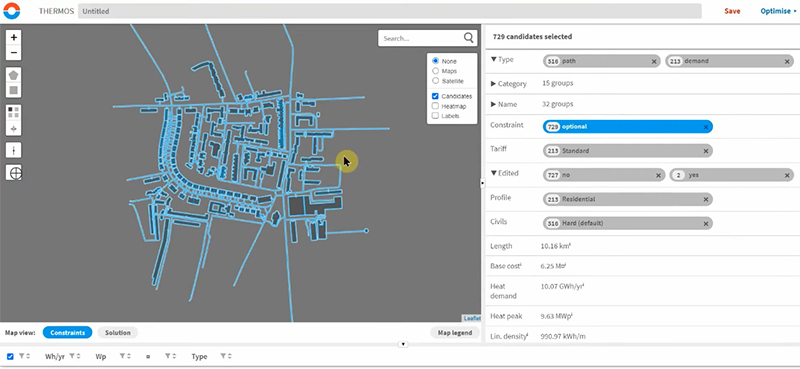The height and width of the screenshot is (369, 800).
Task: Select the polygon draw selection tool
Action: click(x=14, y=75)
